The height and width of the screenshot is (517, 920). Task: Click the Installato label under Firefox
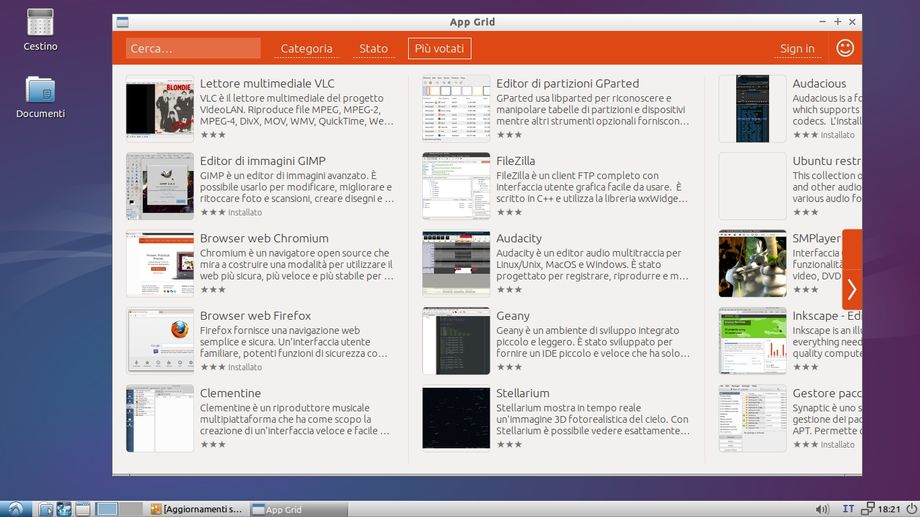pos(245,367)
